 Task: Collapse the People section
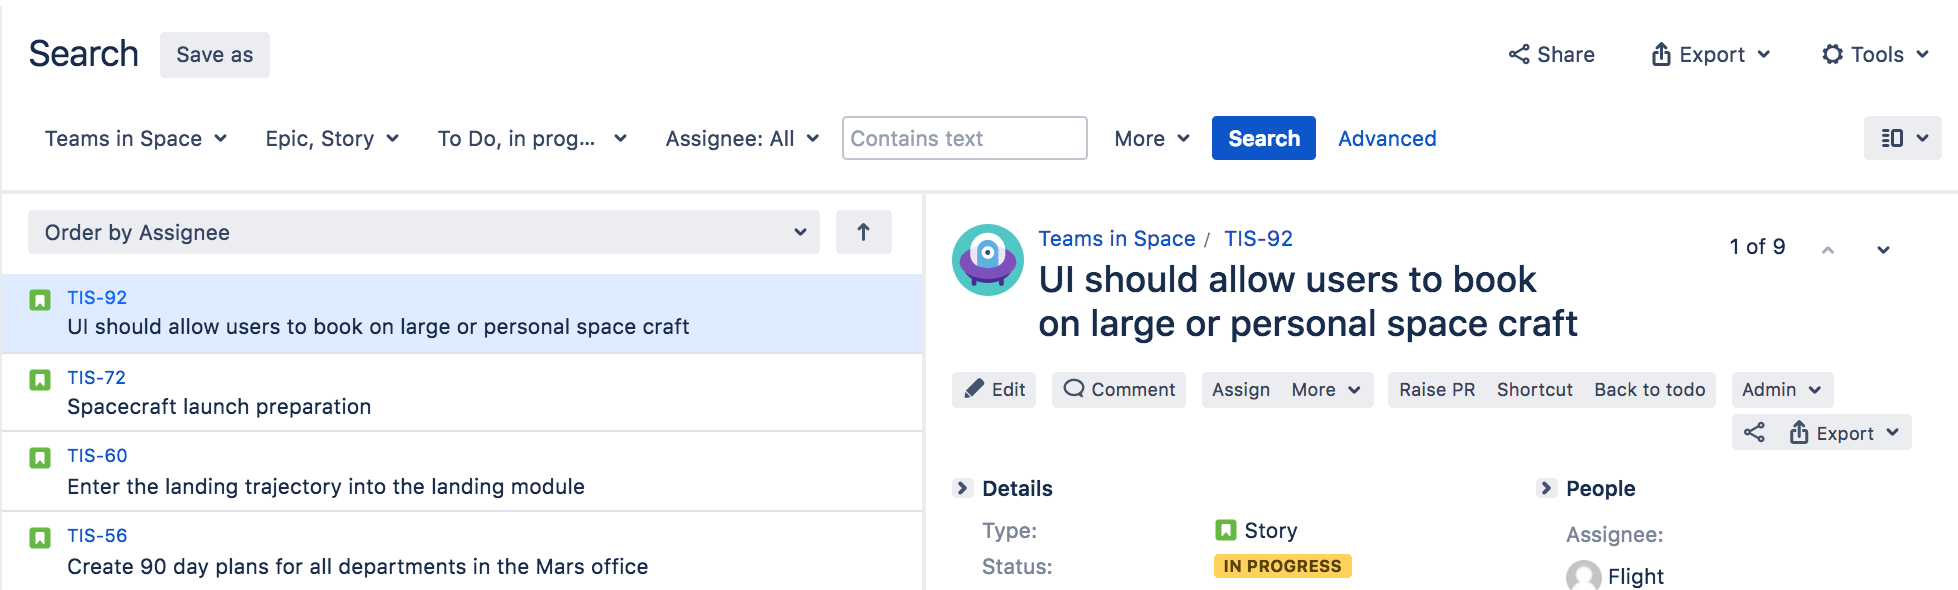click(1546, 488)
